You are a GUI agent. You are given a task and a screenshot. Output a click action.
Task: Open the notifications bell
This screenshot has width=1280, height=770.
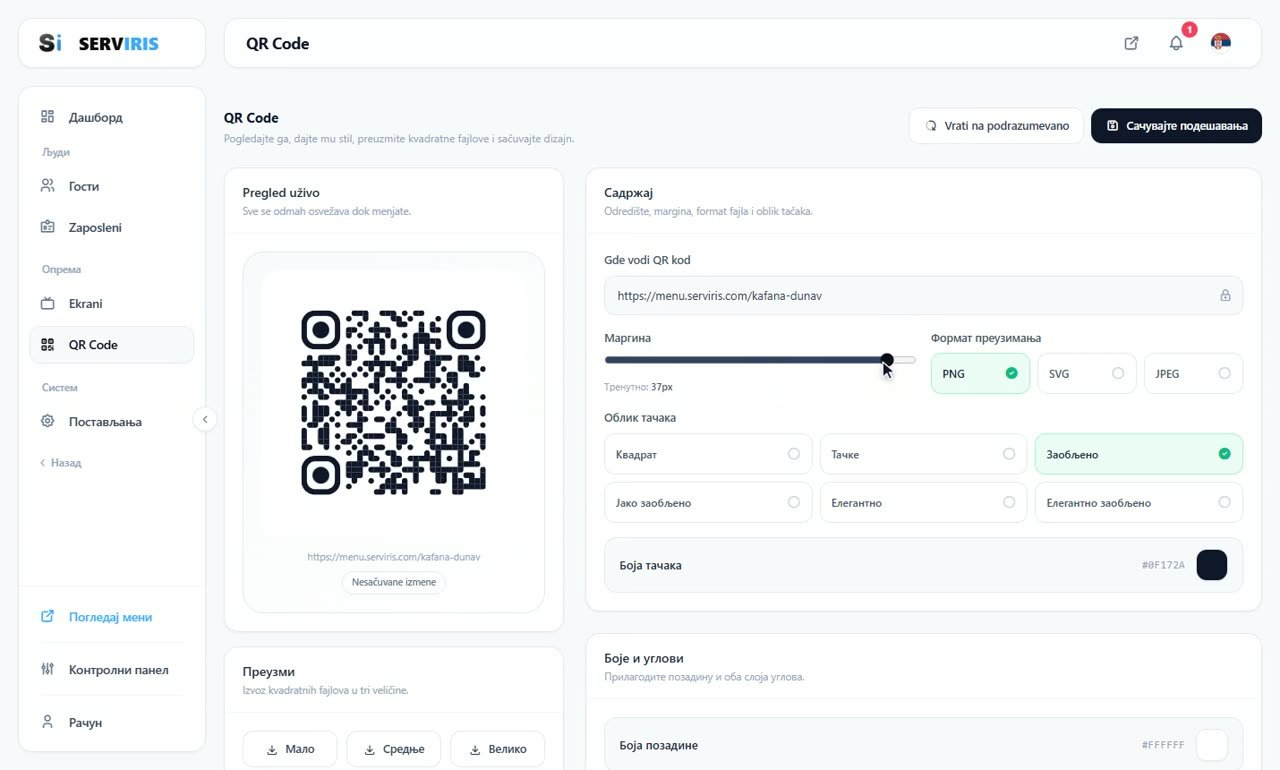tap(1176, 43)
